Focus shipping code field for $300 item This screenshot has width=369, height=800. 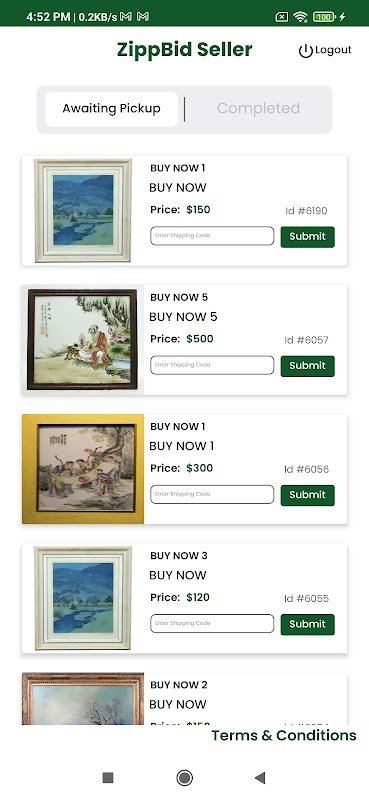tap(212, 494)
